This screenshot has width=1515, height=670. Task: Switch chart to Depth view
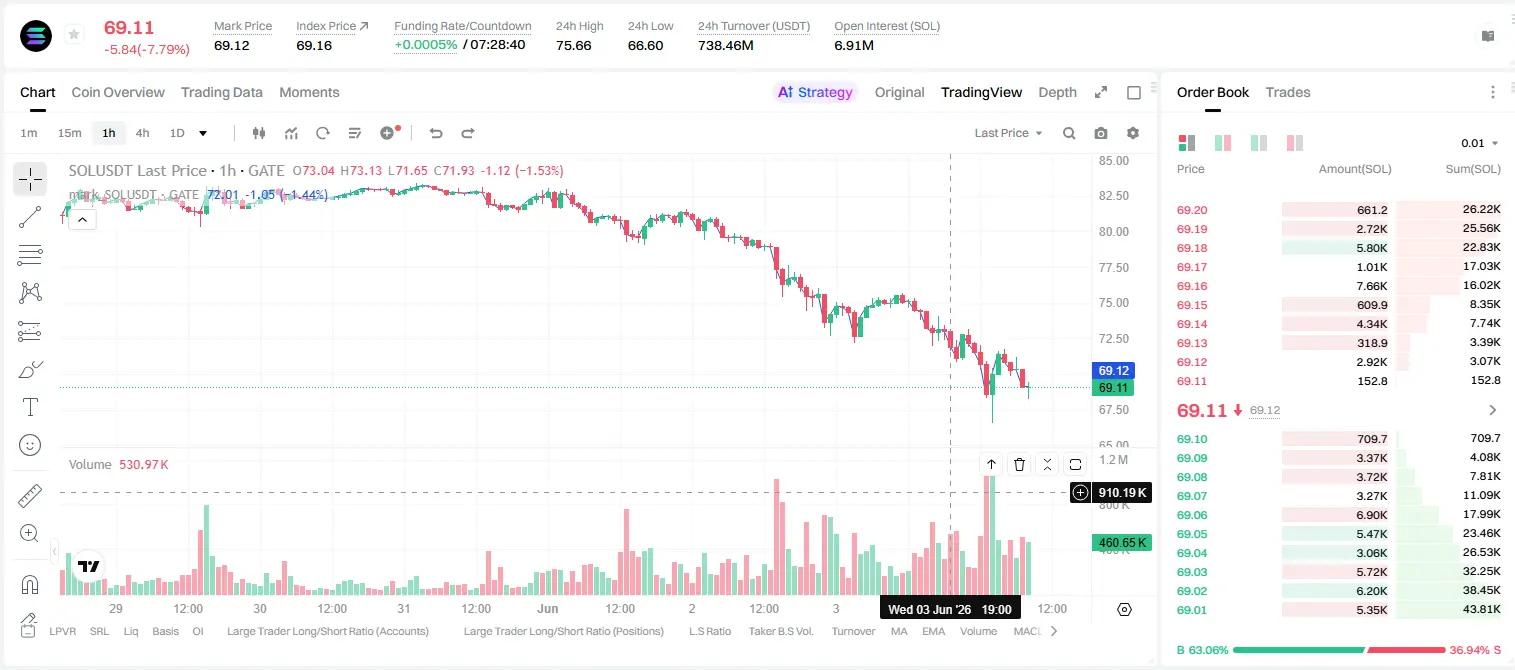1057,92
